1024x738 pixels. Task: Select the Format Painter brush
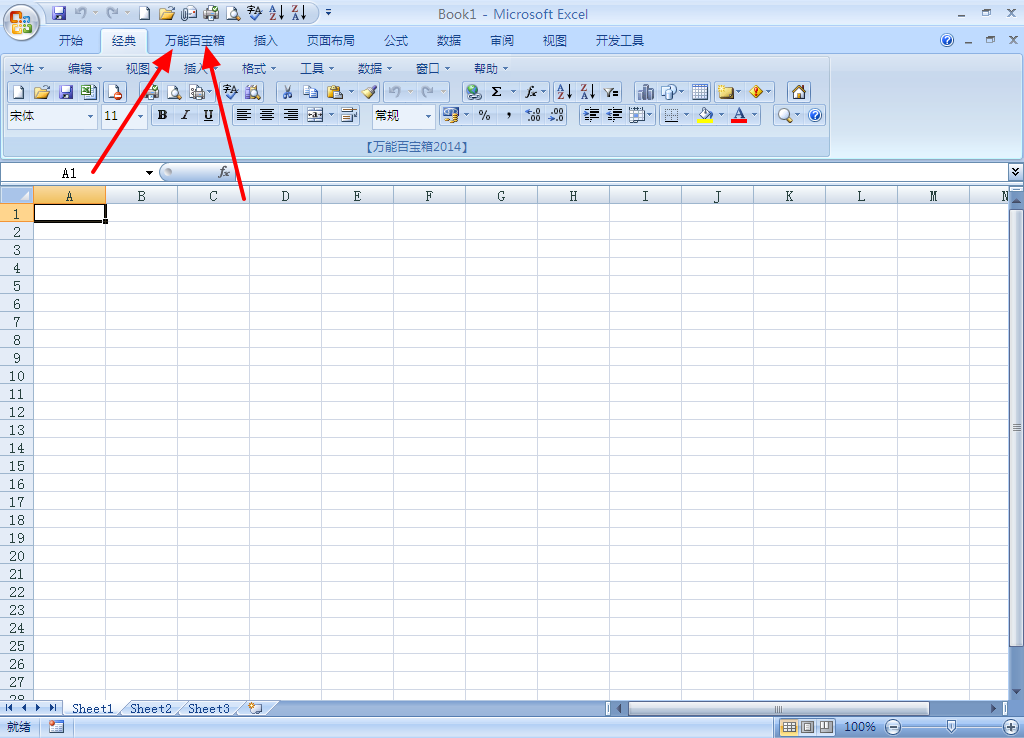click(x=370, y=92)
